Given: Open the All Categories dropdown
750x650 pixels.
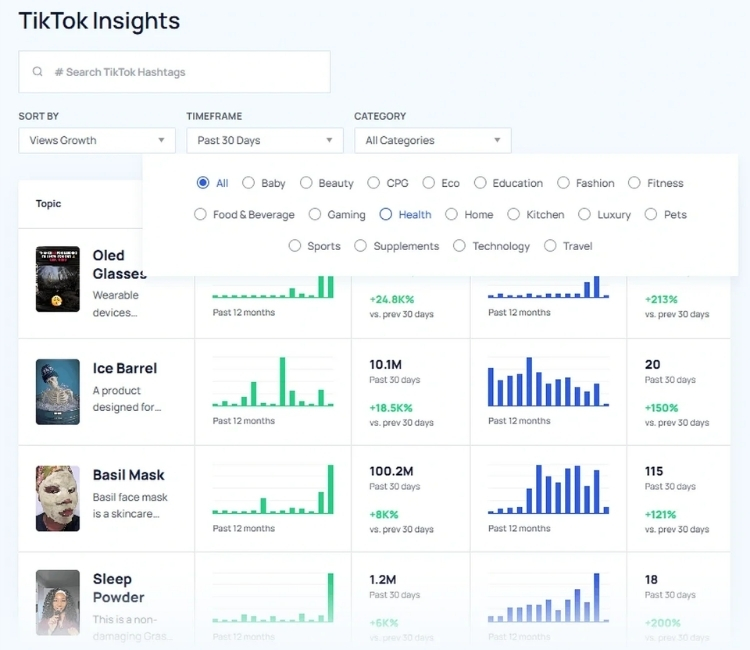Looking at the screenshot, I should point(433,140).
